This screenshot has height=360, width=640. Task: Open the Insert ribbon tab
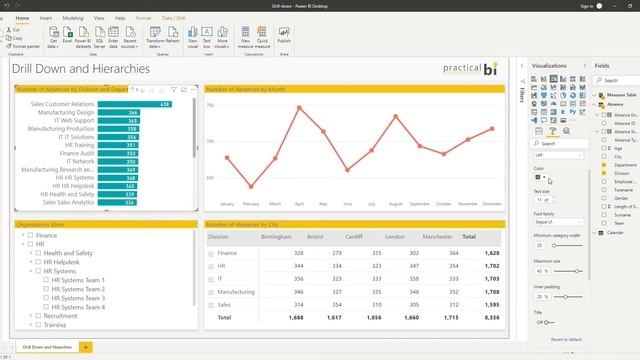(x=46, y=18)
